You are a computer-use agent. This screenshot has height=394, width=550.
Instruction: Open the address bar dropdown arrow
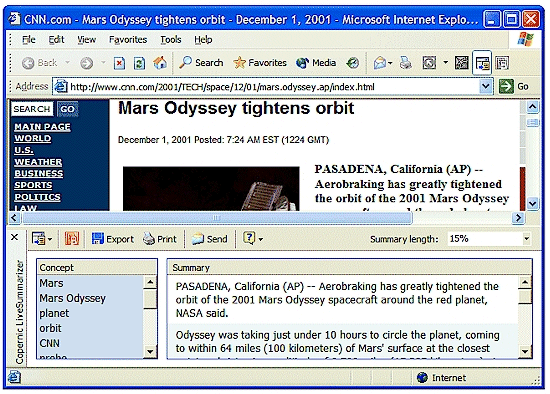coord(485,86)
